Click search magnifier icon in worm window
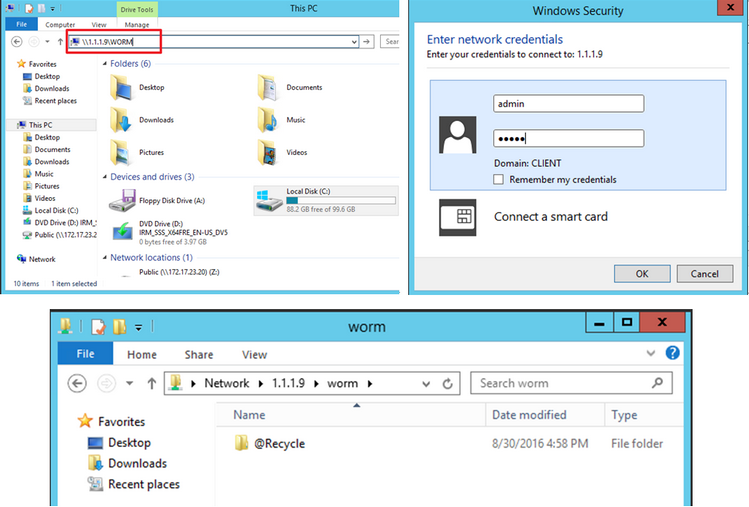Viewport: 749px width, 507px height. (658, 383)
